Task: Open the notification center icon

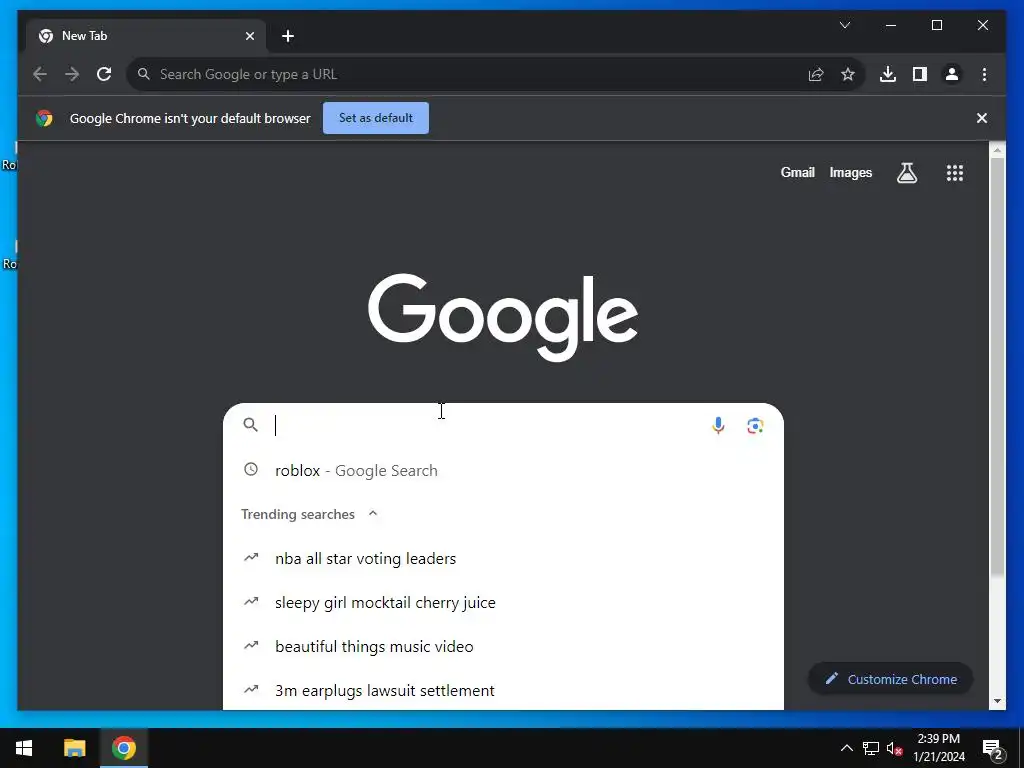Action: click(x=993, y=748)
